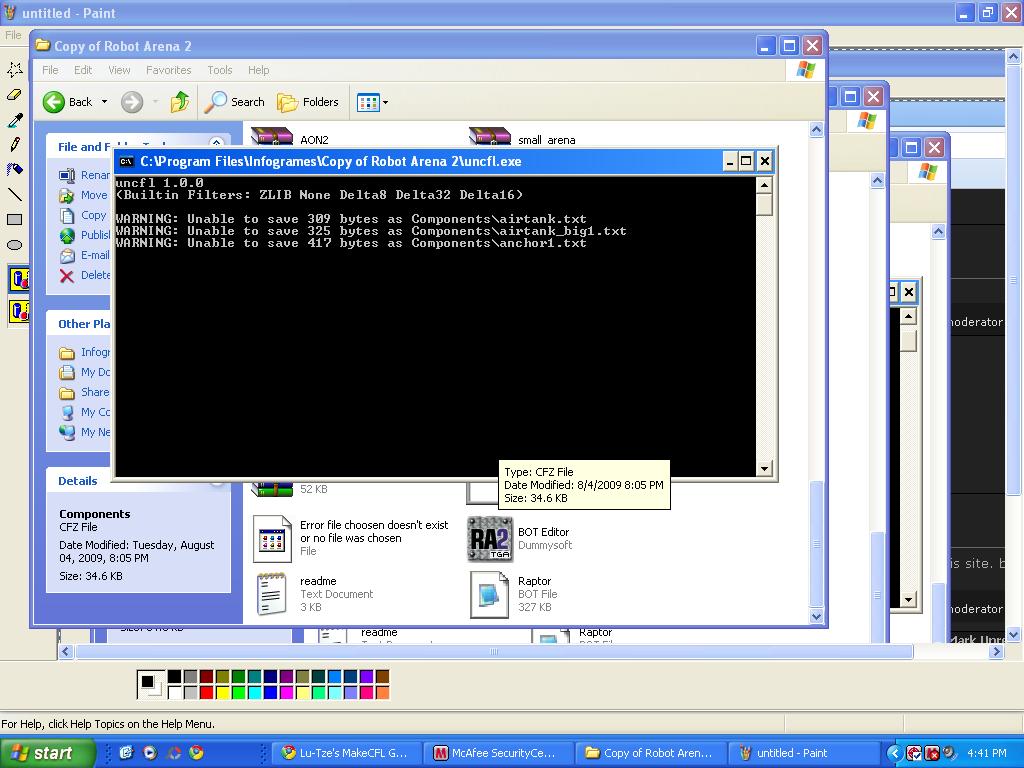Screen dimensions: 1024x768
Task: Select the Line tool in Paint
Action: (15, 194)
